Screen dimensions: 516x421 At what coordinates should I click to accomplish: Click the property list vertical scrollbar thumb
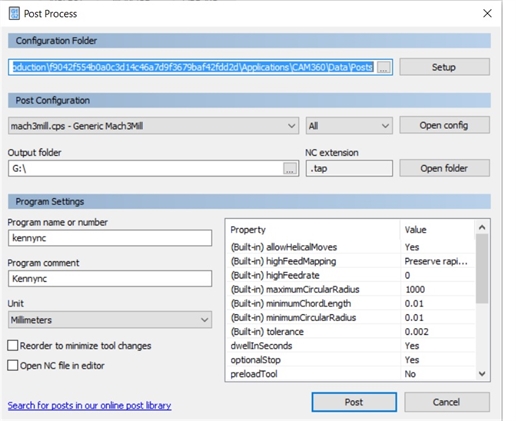[482, 268]
